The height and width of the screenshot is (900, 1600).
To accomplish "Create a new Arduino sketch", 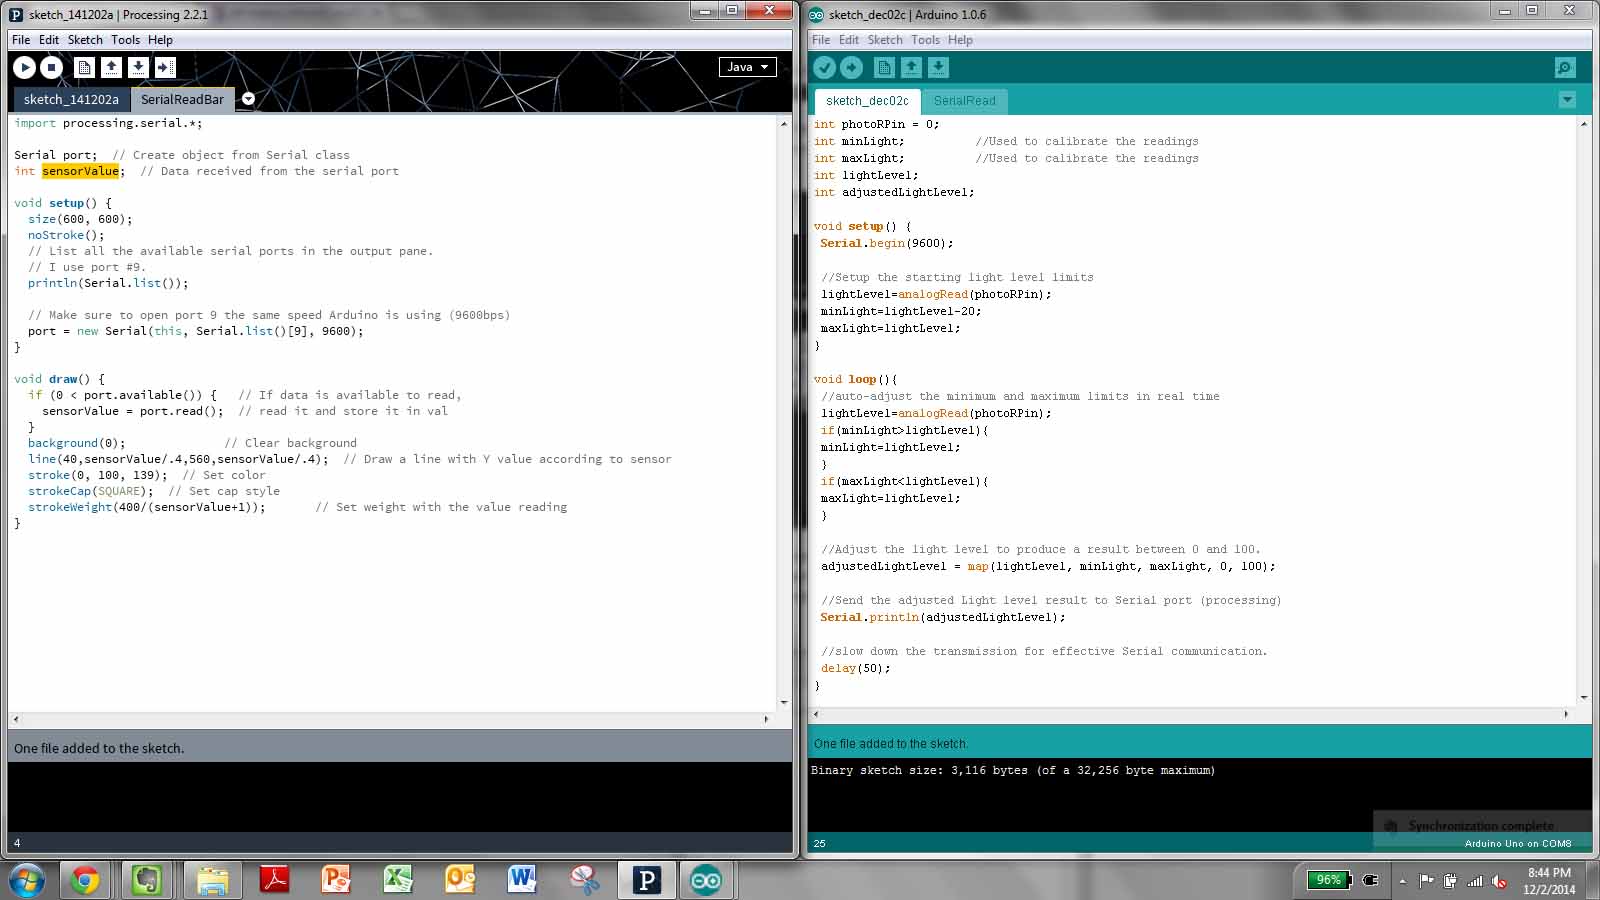I will 884,67.
